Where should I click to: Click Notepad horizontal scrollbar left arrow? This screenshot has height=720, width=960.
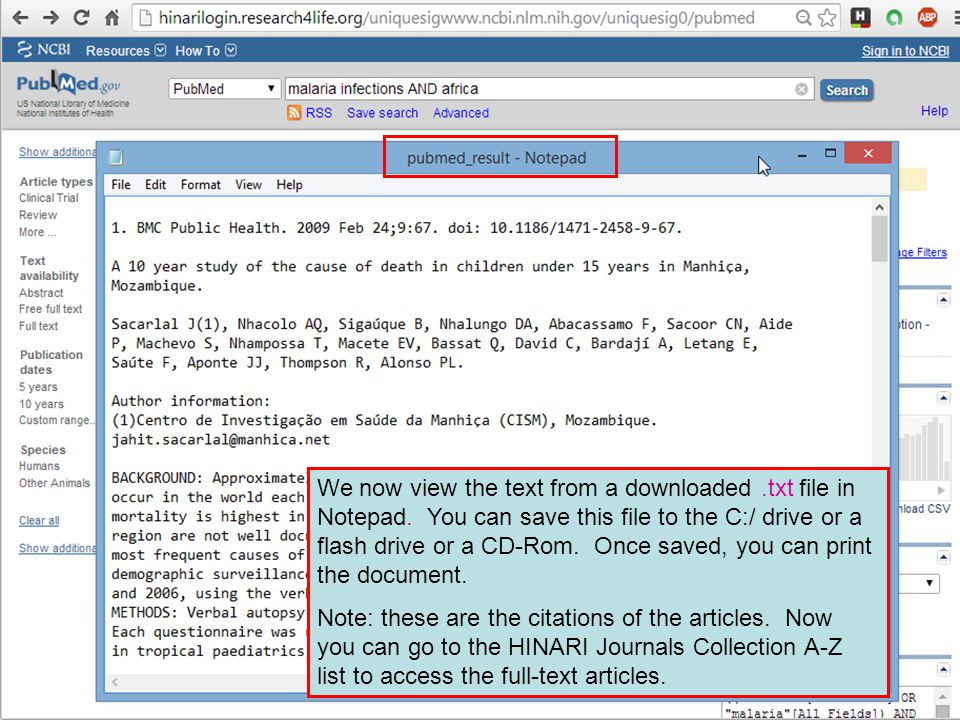pyautogui.click(x=114, y=681)
